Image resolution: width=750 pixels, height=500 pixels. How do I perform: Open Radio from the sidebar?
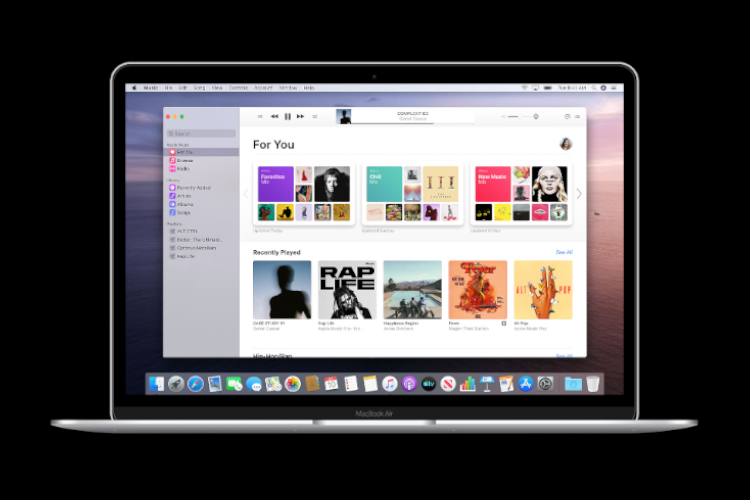point(184,167)
